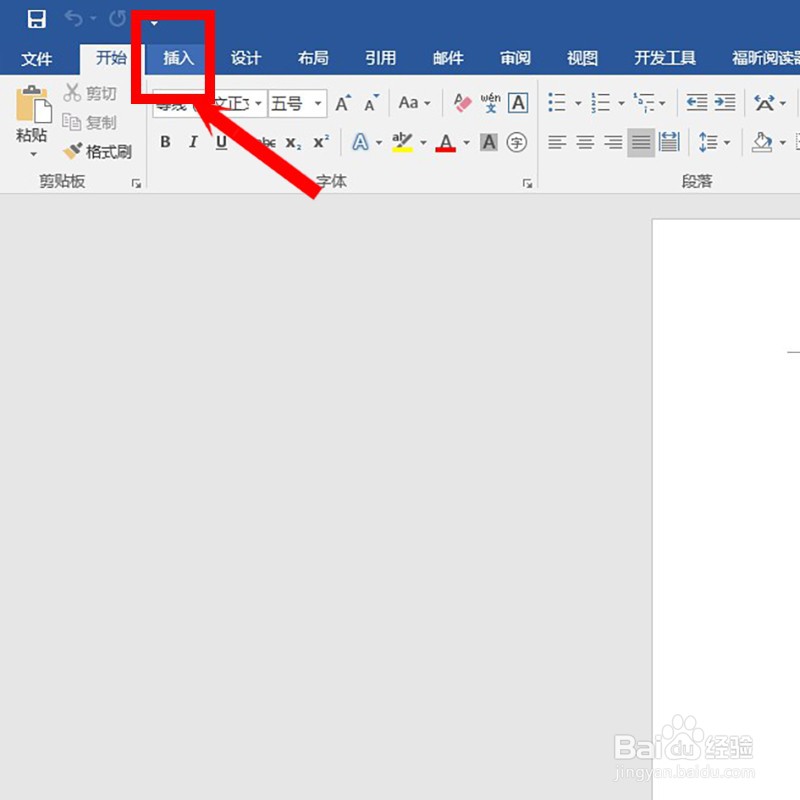Click the character border A icon
Image resolution: width=800 pixels, height=800 pixels.
point(518,103)
